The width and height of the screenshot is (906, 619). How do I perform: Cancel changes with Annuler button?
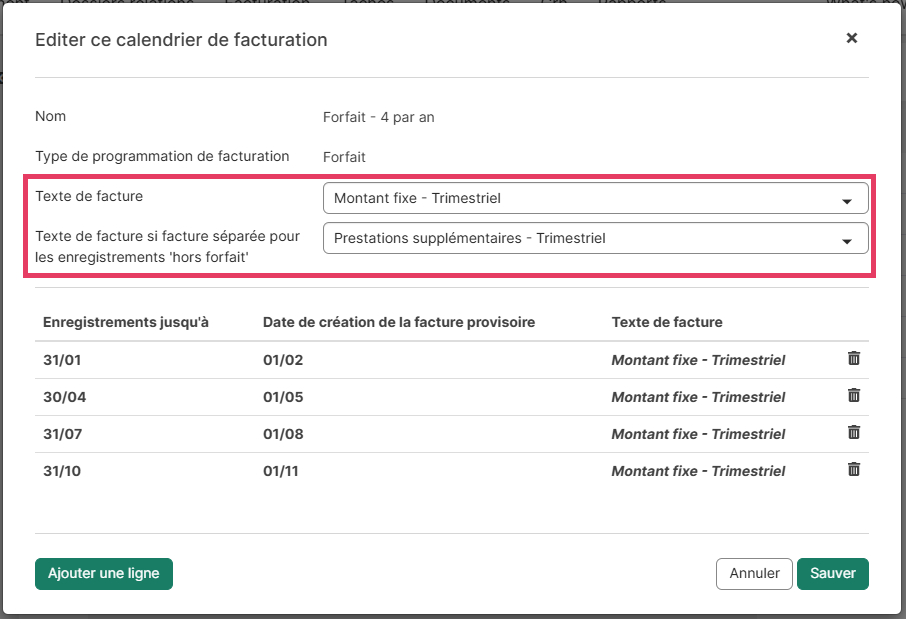pos(754,574)
